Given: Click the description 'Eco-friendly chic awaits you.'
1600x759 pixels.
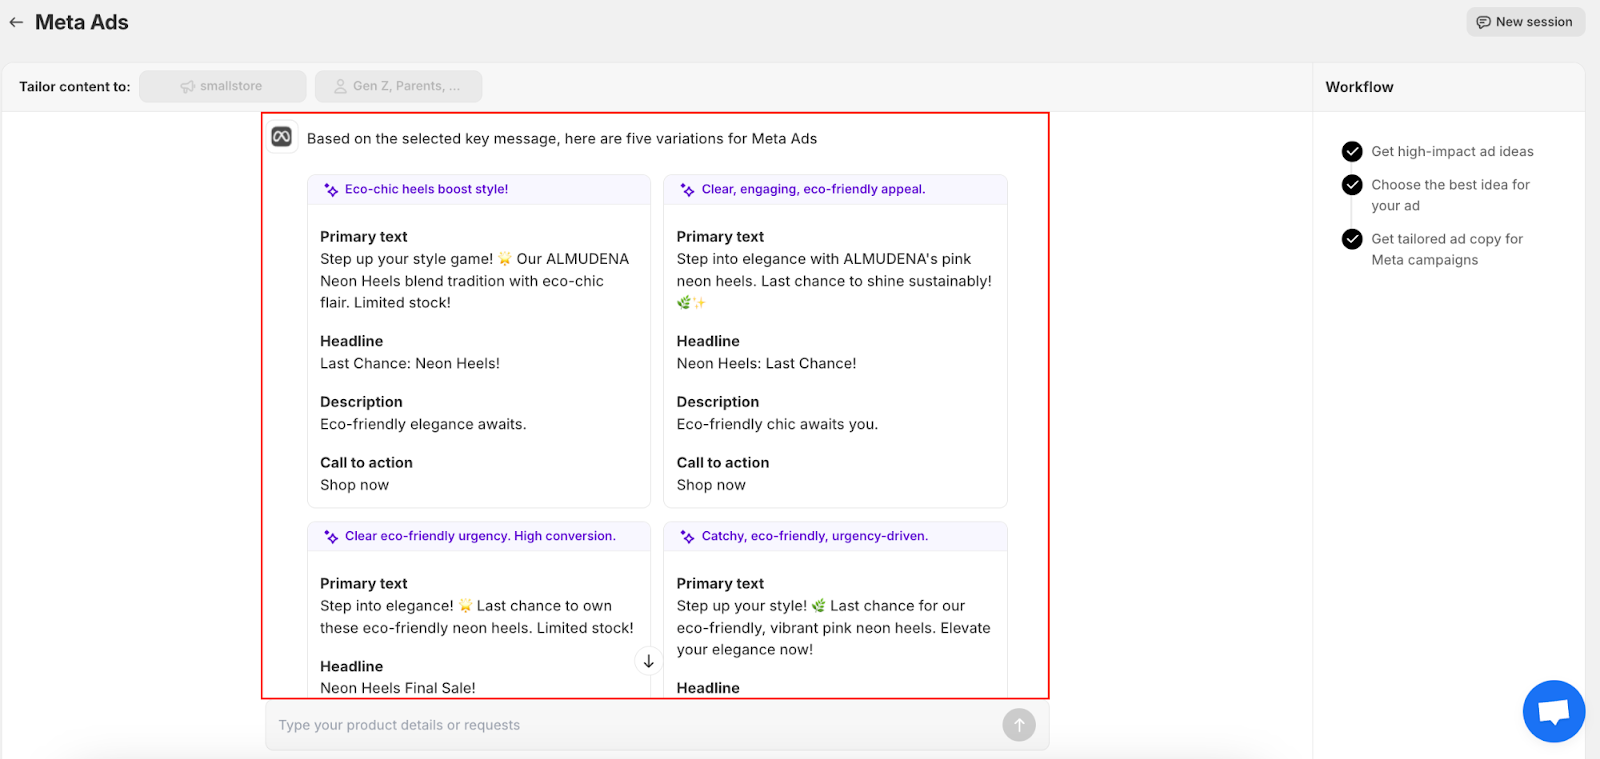Looking at the screenshot, I should [x=777, y=425].
